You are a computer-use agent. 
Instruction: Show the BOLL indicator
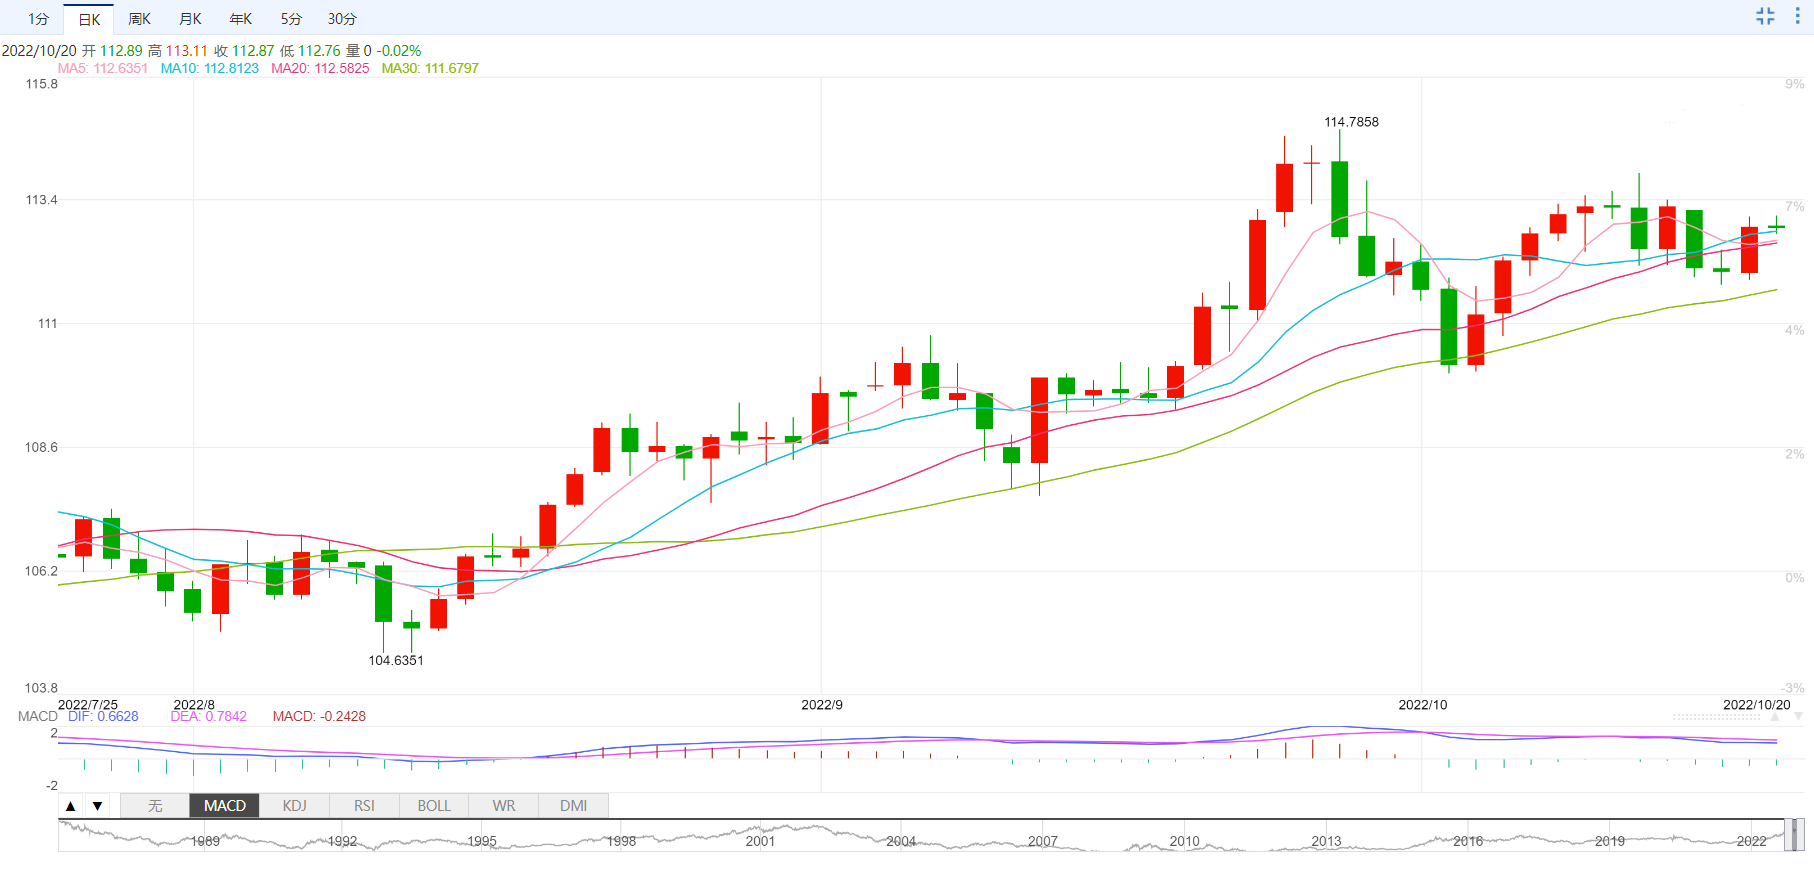coord(434,806)
